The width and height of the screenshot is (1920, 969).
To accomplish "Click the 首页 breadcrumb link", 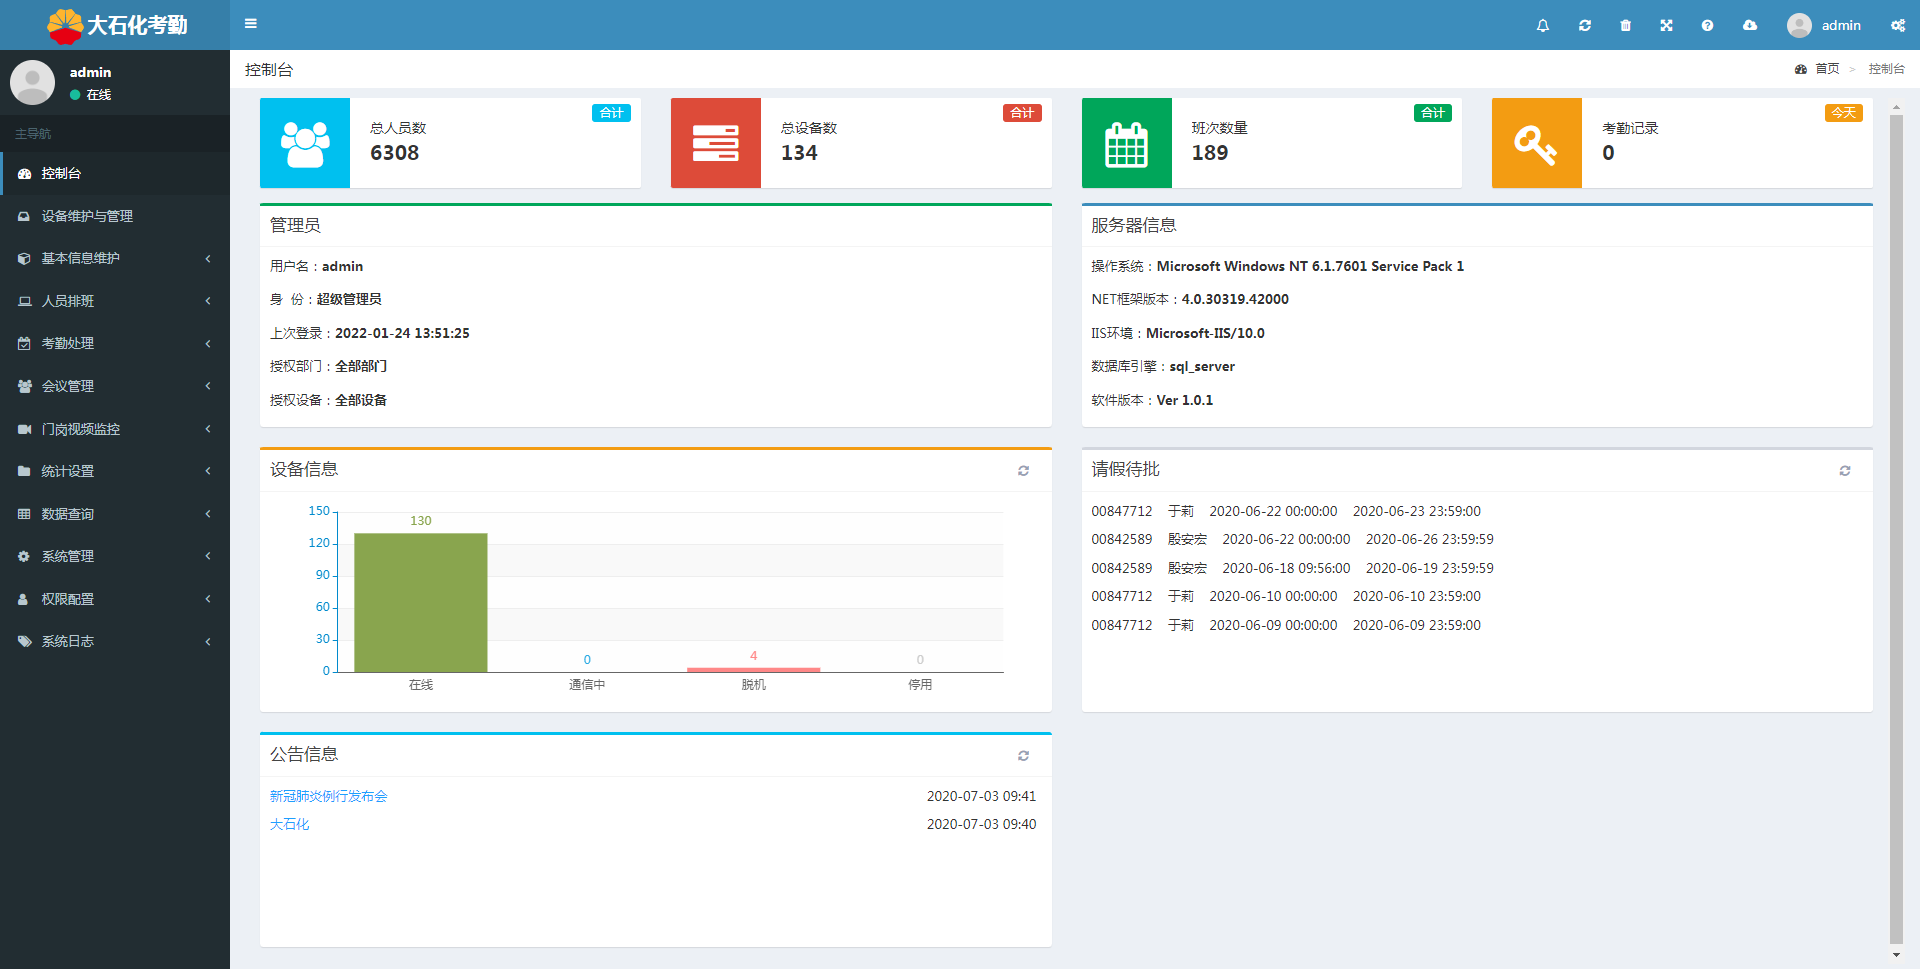I will pyautogui.click(x=1827, y=69).
